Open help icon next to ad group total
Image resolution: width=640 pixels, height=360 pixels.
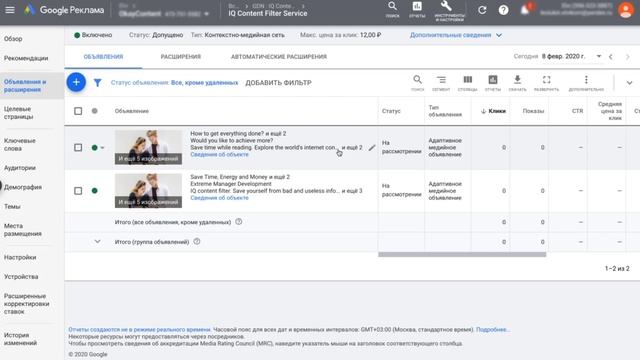tap(197, 241)
